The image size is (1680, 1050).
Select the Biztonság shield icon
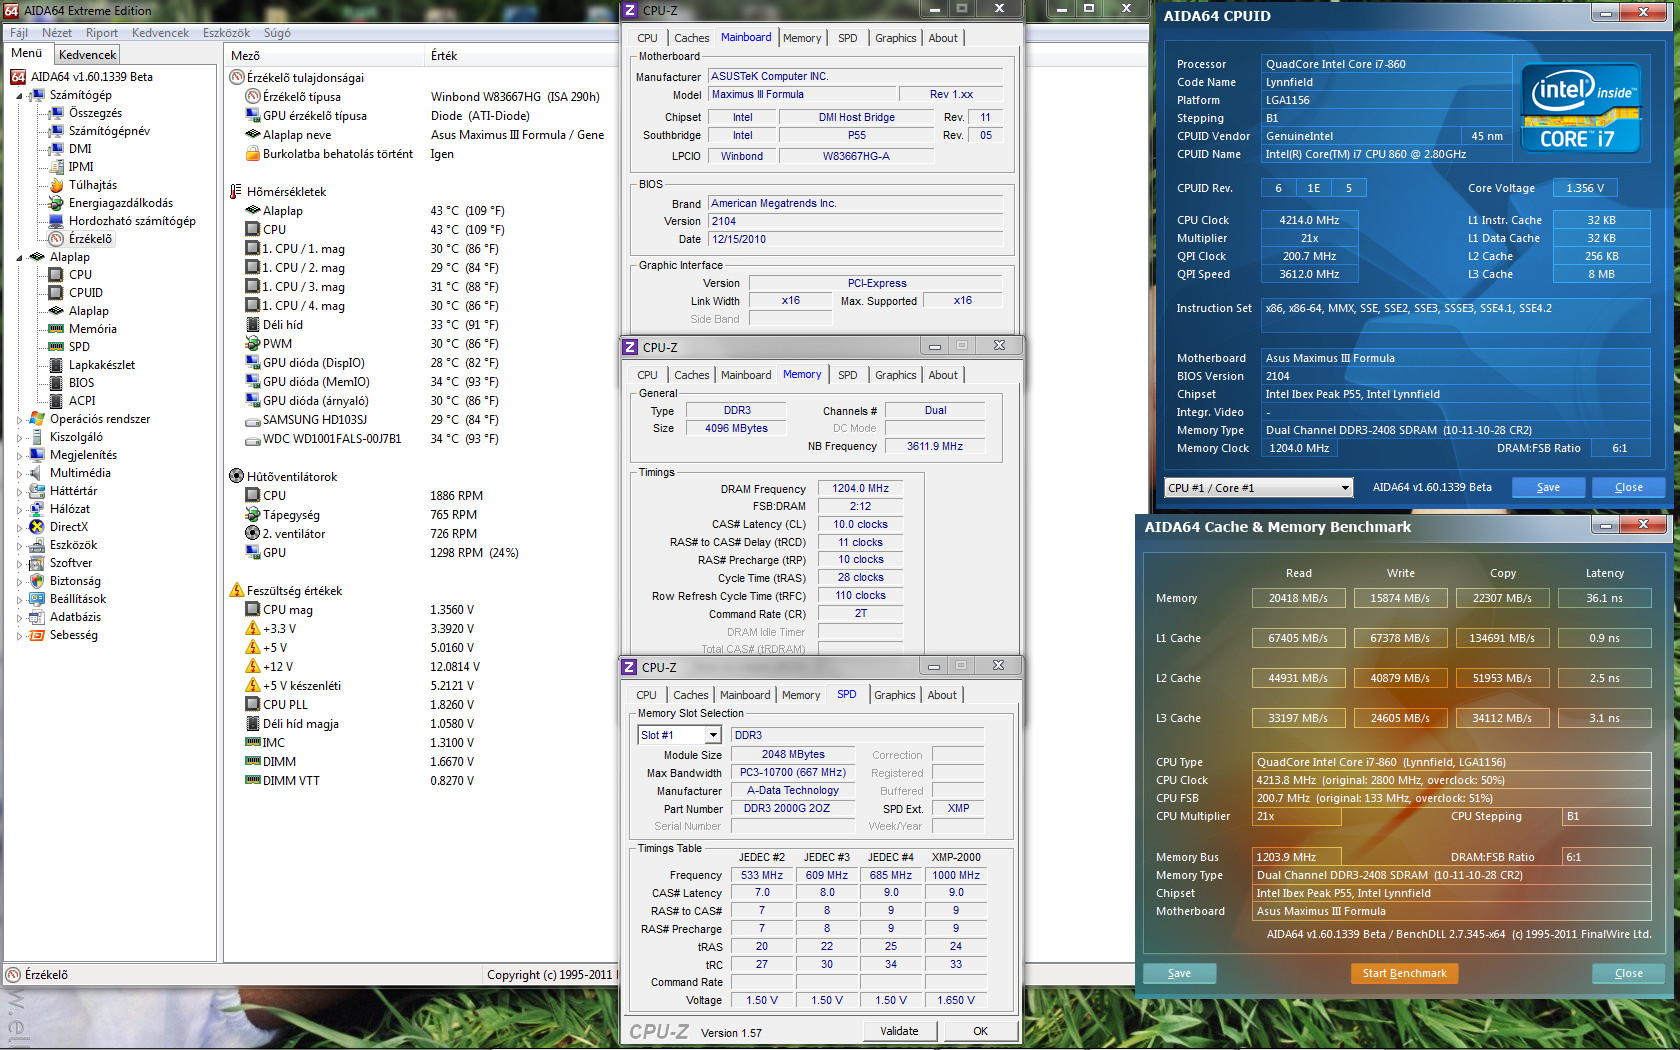[37, 581]
